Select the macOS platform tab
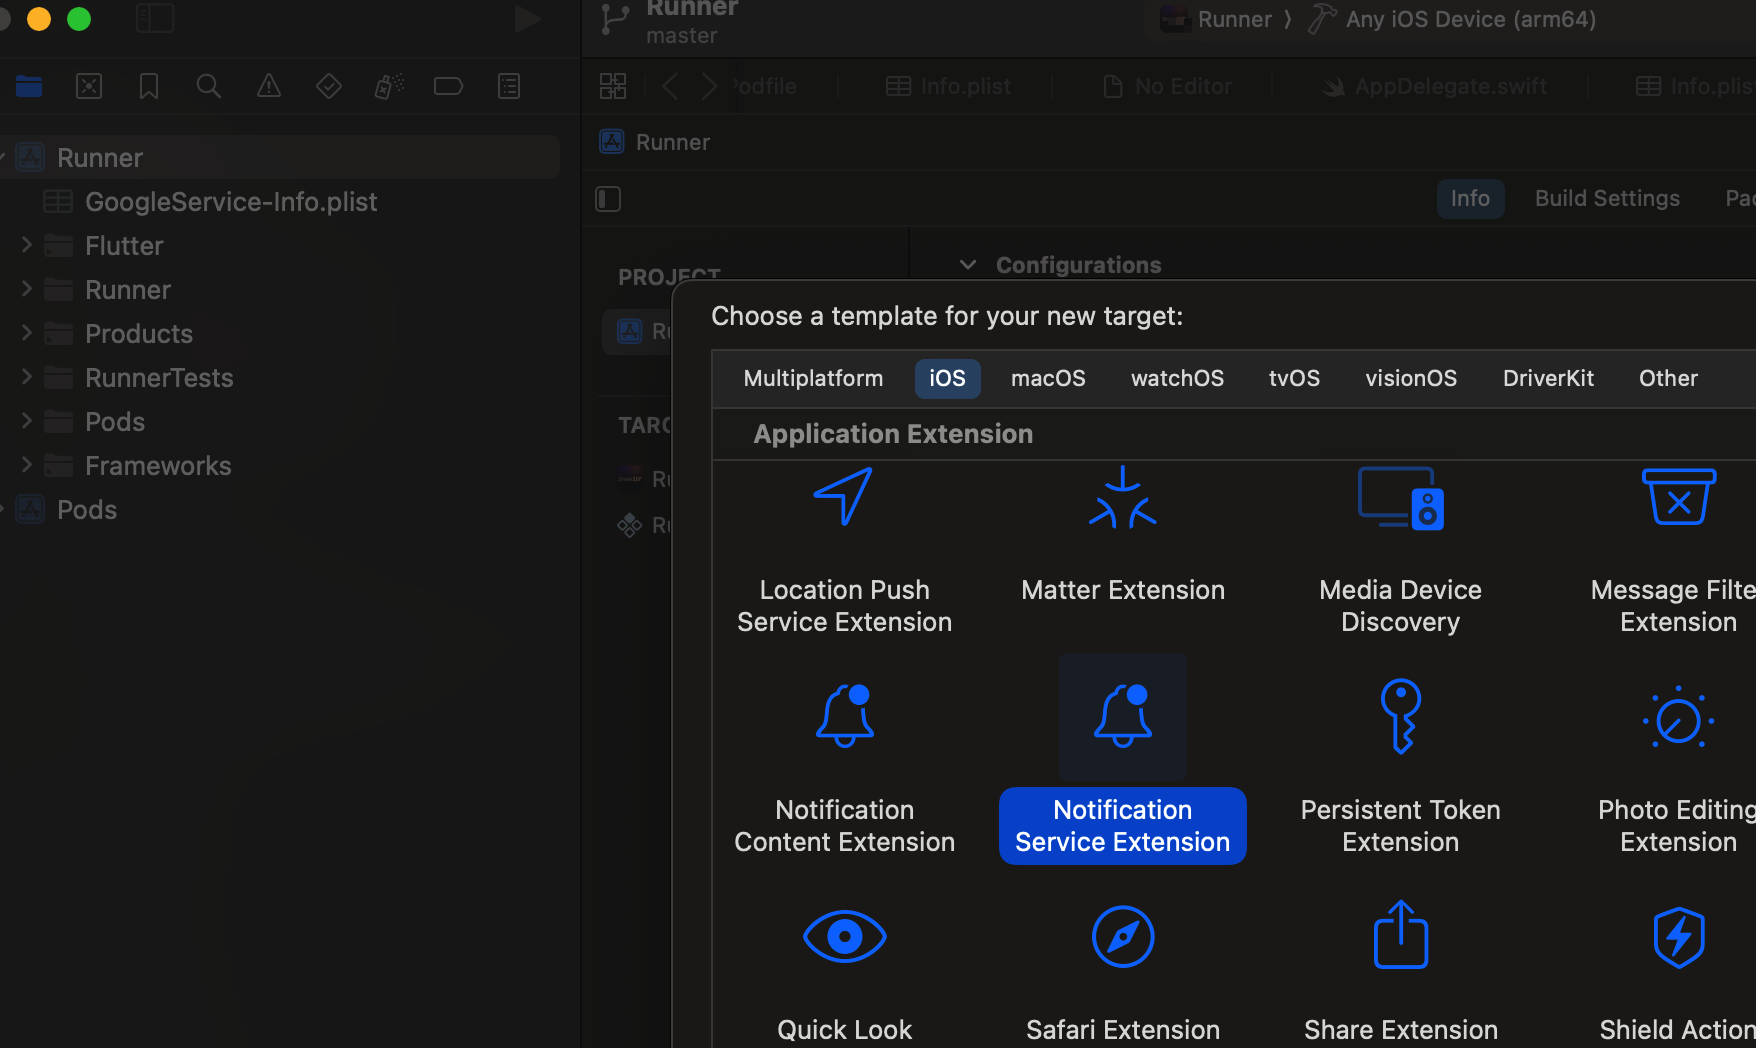The height and width of the screenshot is (1048, 1756). pyautogui.click(x=1048, y=379)
